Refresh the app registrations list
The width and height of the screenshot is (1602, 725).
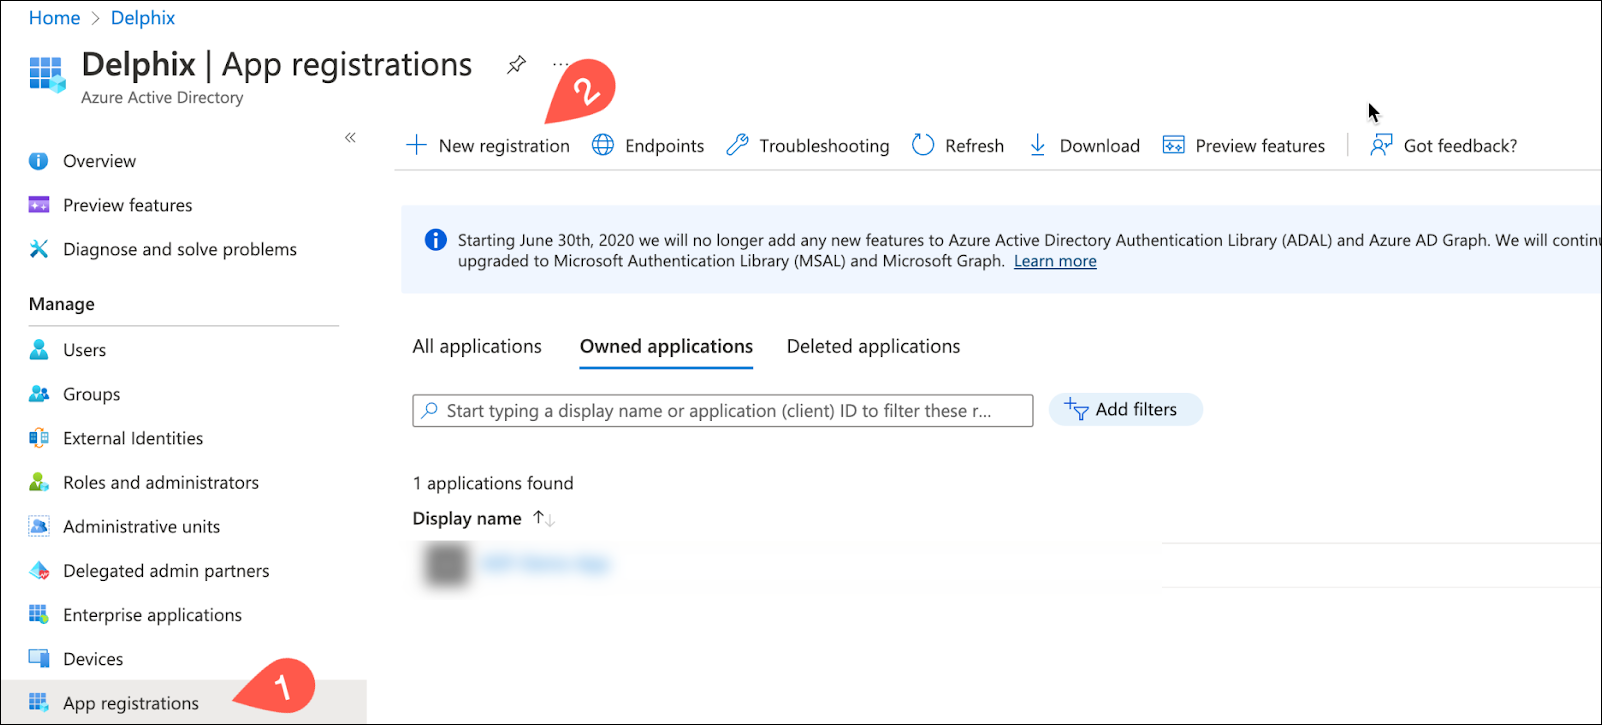957,146
